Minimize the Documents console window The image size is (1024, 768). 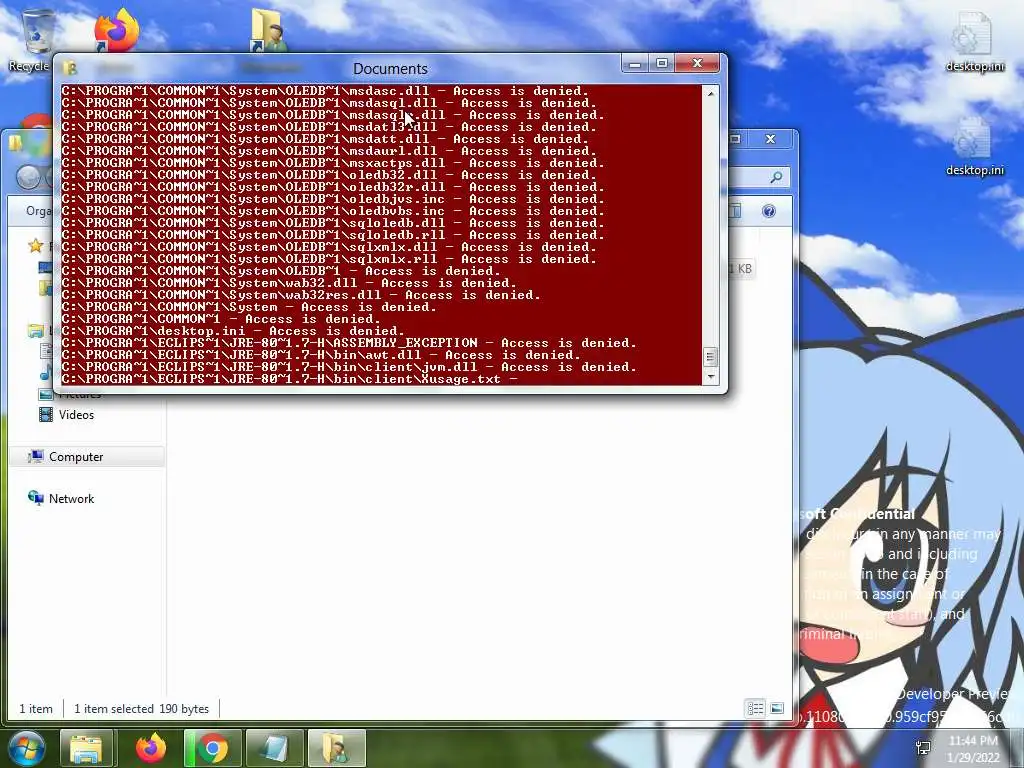[633, 63]
